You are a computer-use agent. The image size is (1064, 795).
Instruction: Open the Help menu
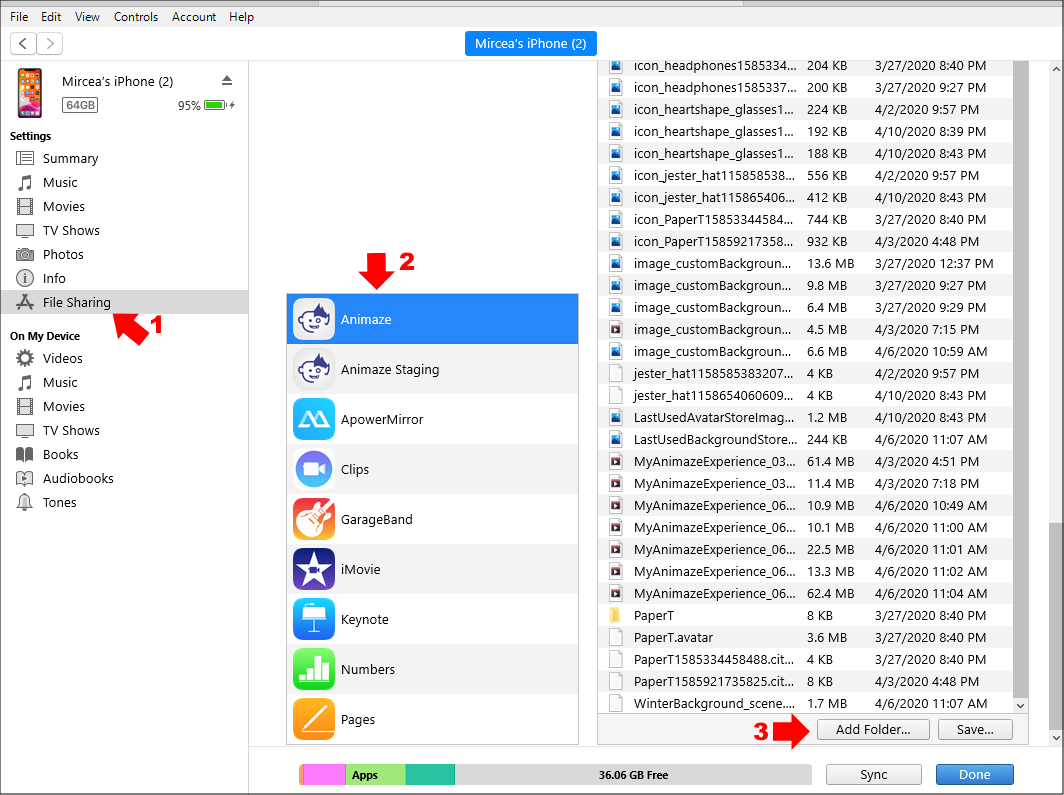point(241,16)
